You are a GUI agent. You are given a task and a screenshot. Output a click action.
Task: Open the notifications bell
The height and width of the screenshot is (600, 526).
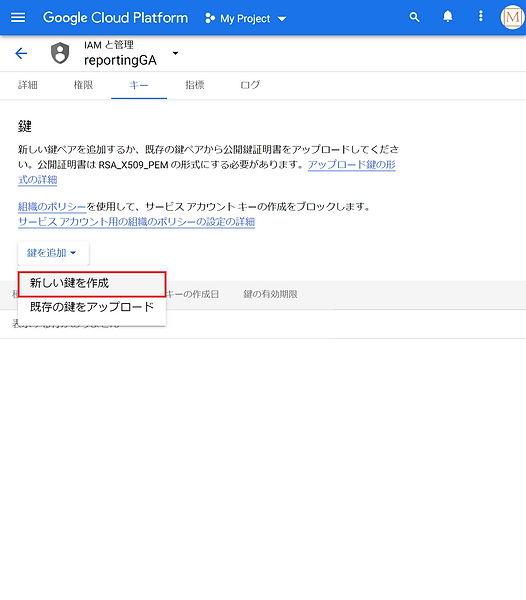(x=448, y=17)
